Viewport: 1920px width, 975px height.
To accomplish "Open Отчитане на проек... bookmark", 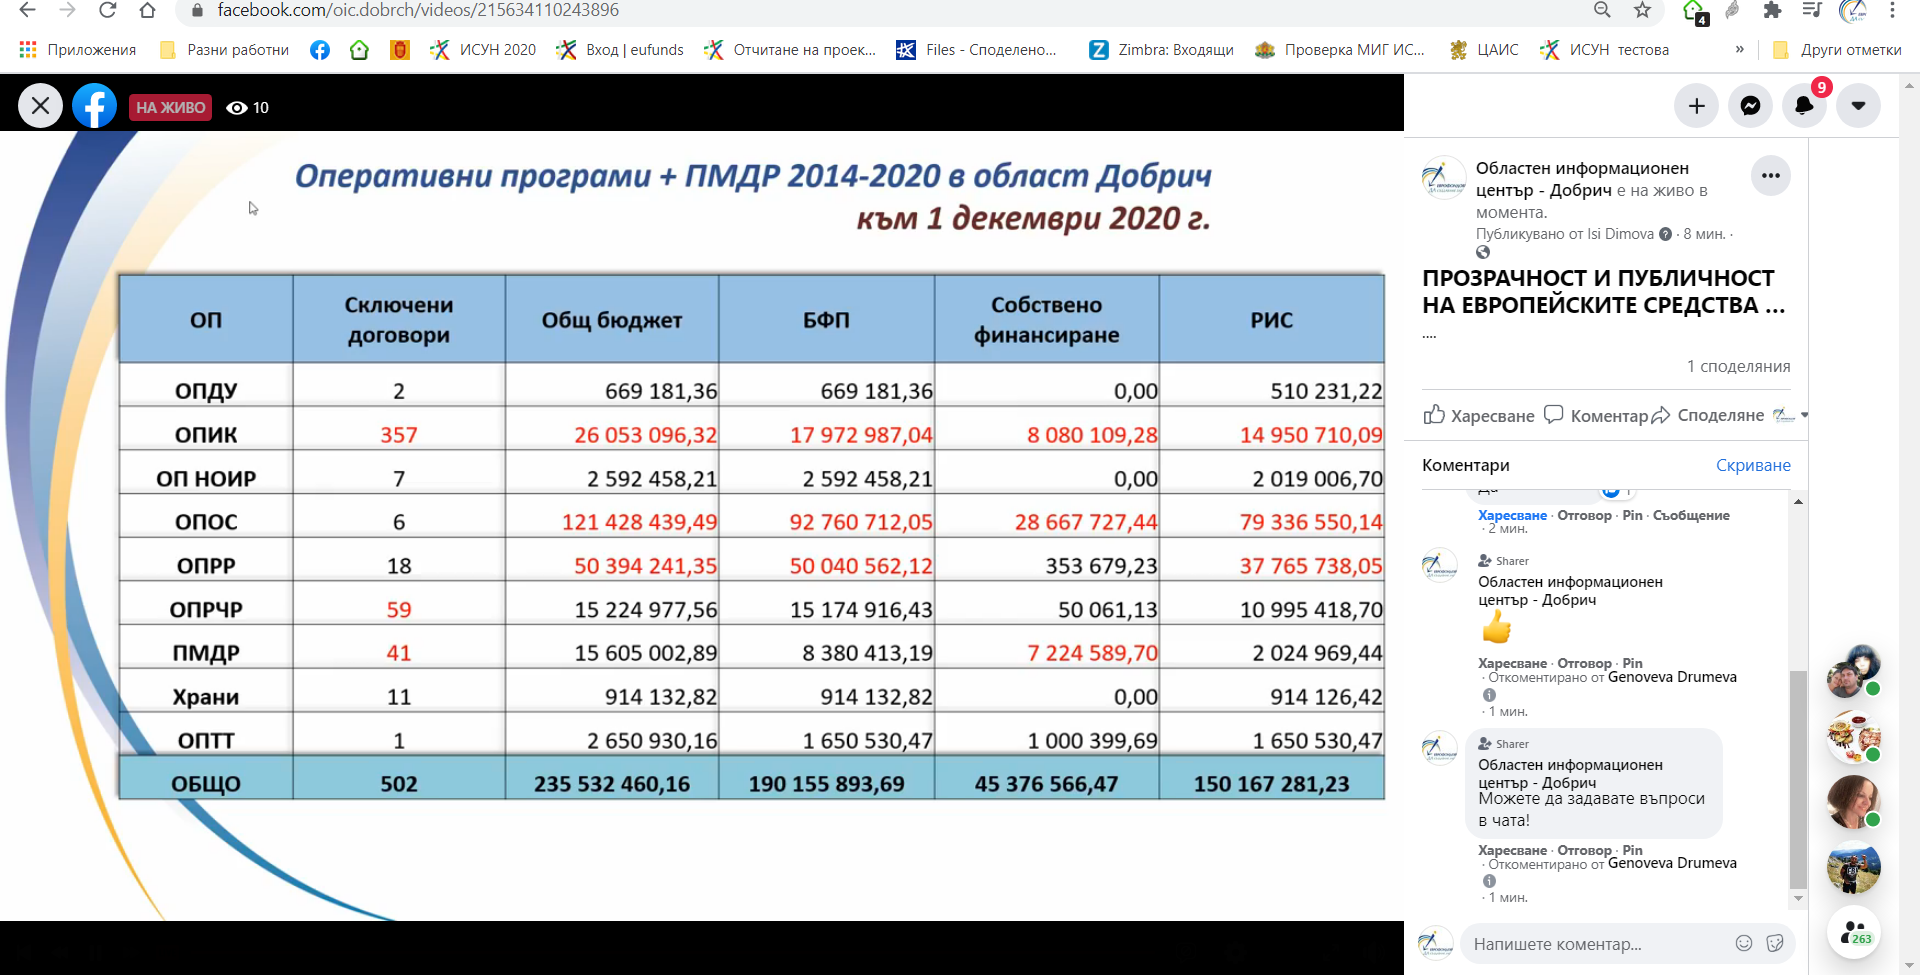I will pos(790,50).
